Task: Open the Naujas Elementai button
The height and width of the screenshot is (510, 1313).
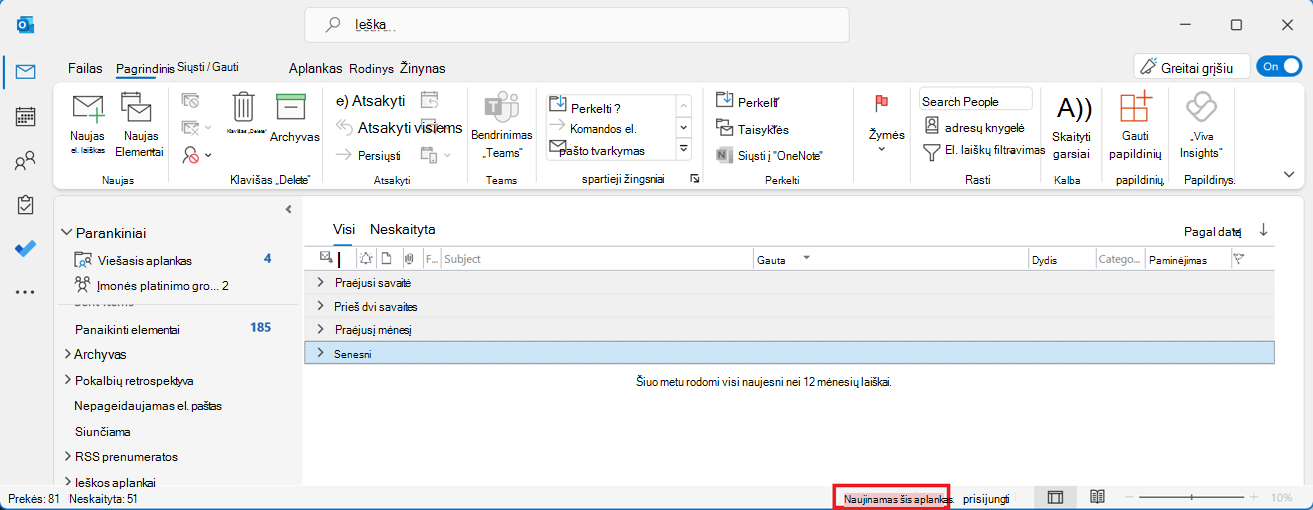Action: coord(139,124)
